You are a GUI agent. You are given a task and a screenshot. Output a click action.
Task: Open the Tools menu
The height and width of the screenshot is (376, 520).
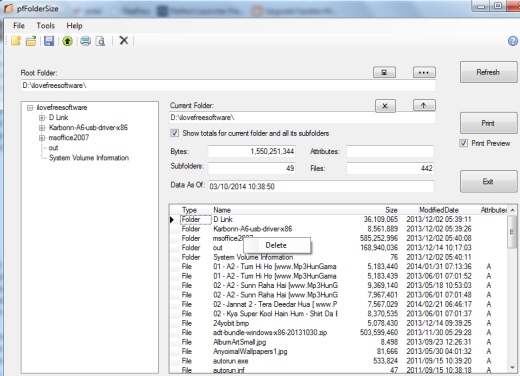pyautogui.click(x=45, y=26)
